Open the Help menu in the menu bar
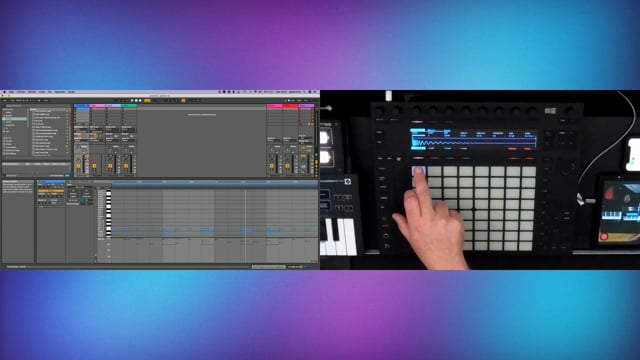The image size is (640, 360). coord(71,92)
